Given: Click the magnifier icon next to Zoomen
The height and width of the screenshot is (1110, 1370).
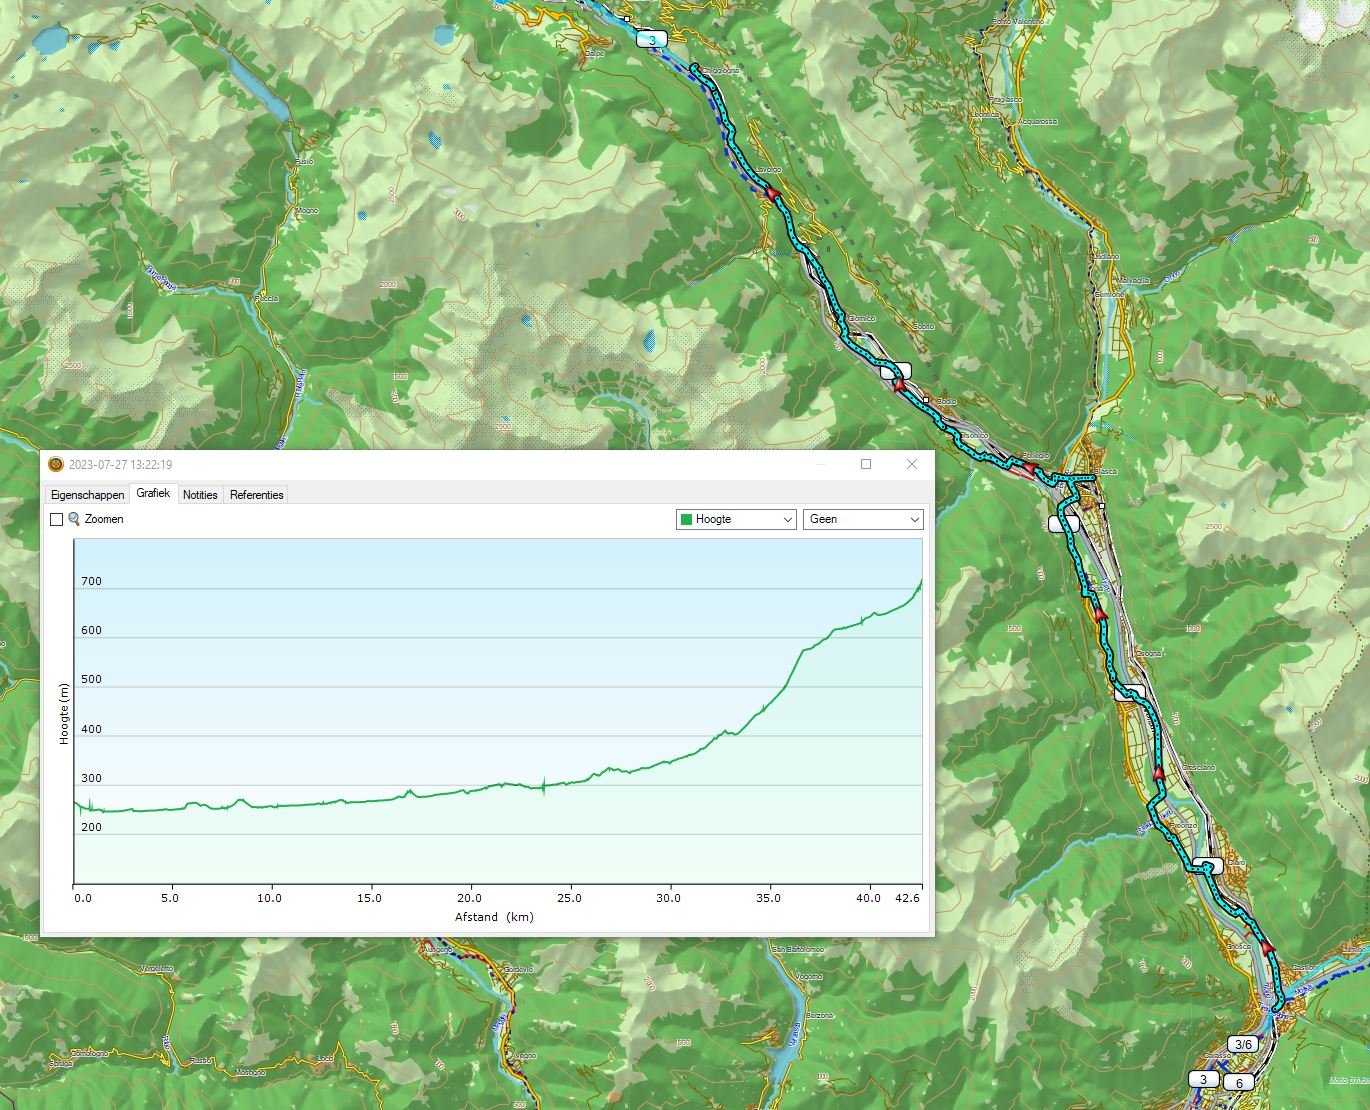Looking at the screenshot, I should [74, 519].
